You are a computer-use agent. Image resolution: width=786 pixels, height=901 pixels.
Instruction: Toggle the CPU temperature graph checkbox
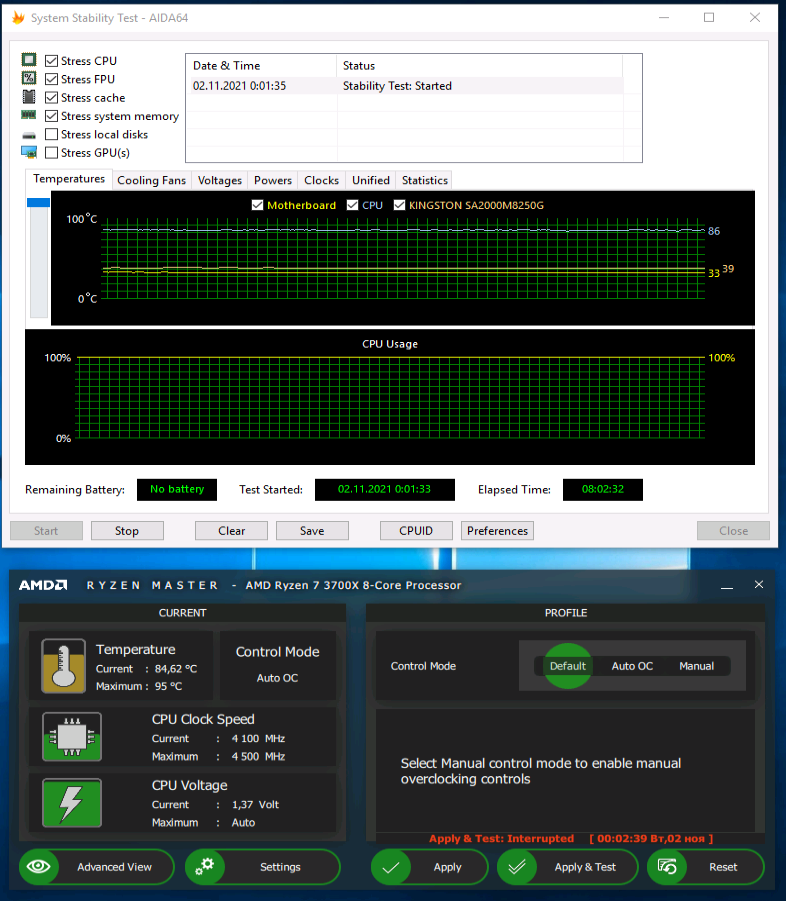coord(352,205)
